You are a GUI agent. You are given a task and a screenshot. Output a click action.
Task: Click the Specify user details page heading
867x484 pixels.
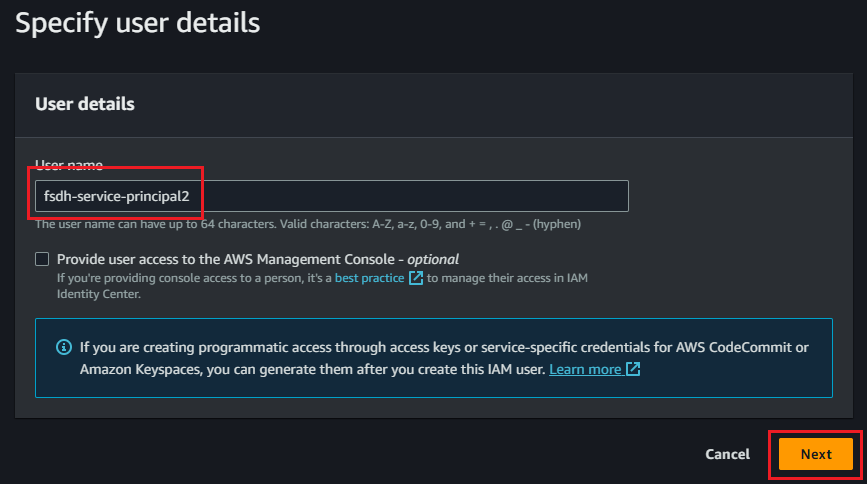(x=137, y=22)
